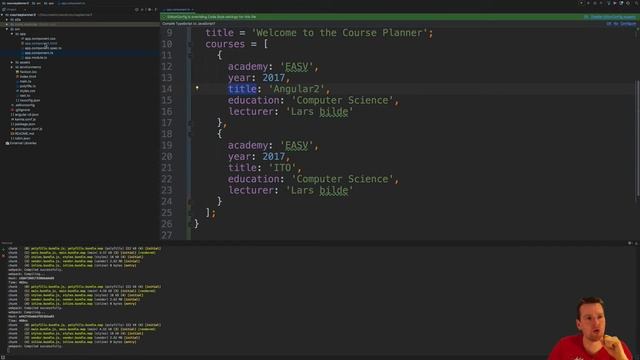This screenshot has width=640, height=360.
Task: Click year value 2017 on line 13
Action: 273,78
